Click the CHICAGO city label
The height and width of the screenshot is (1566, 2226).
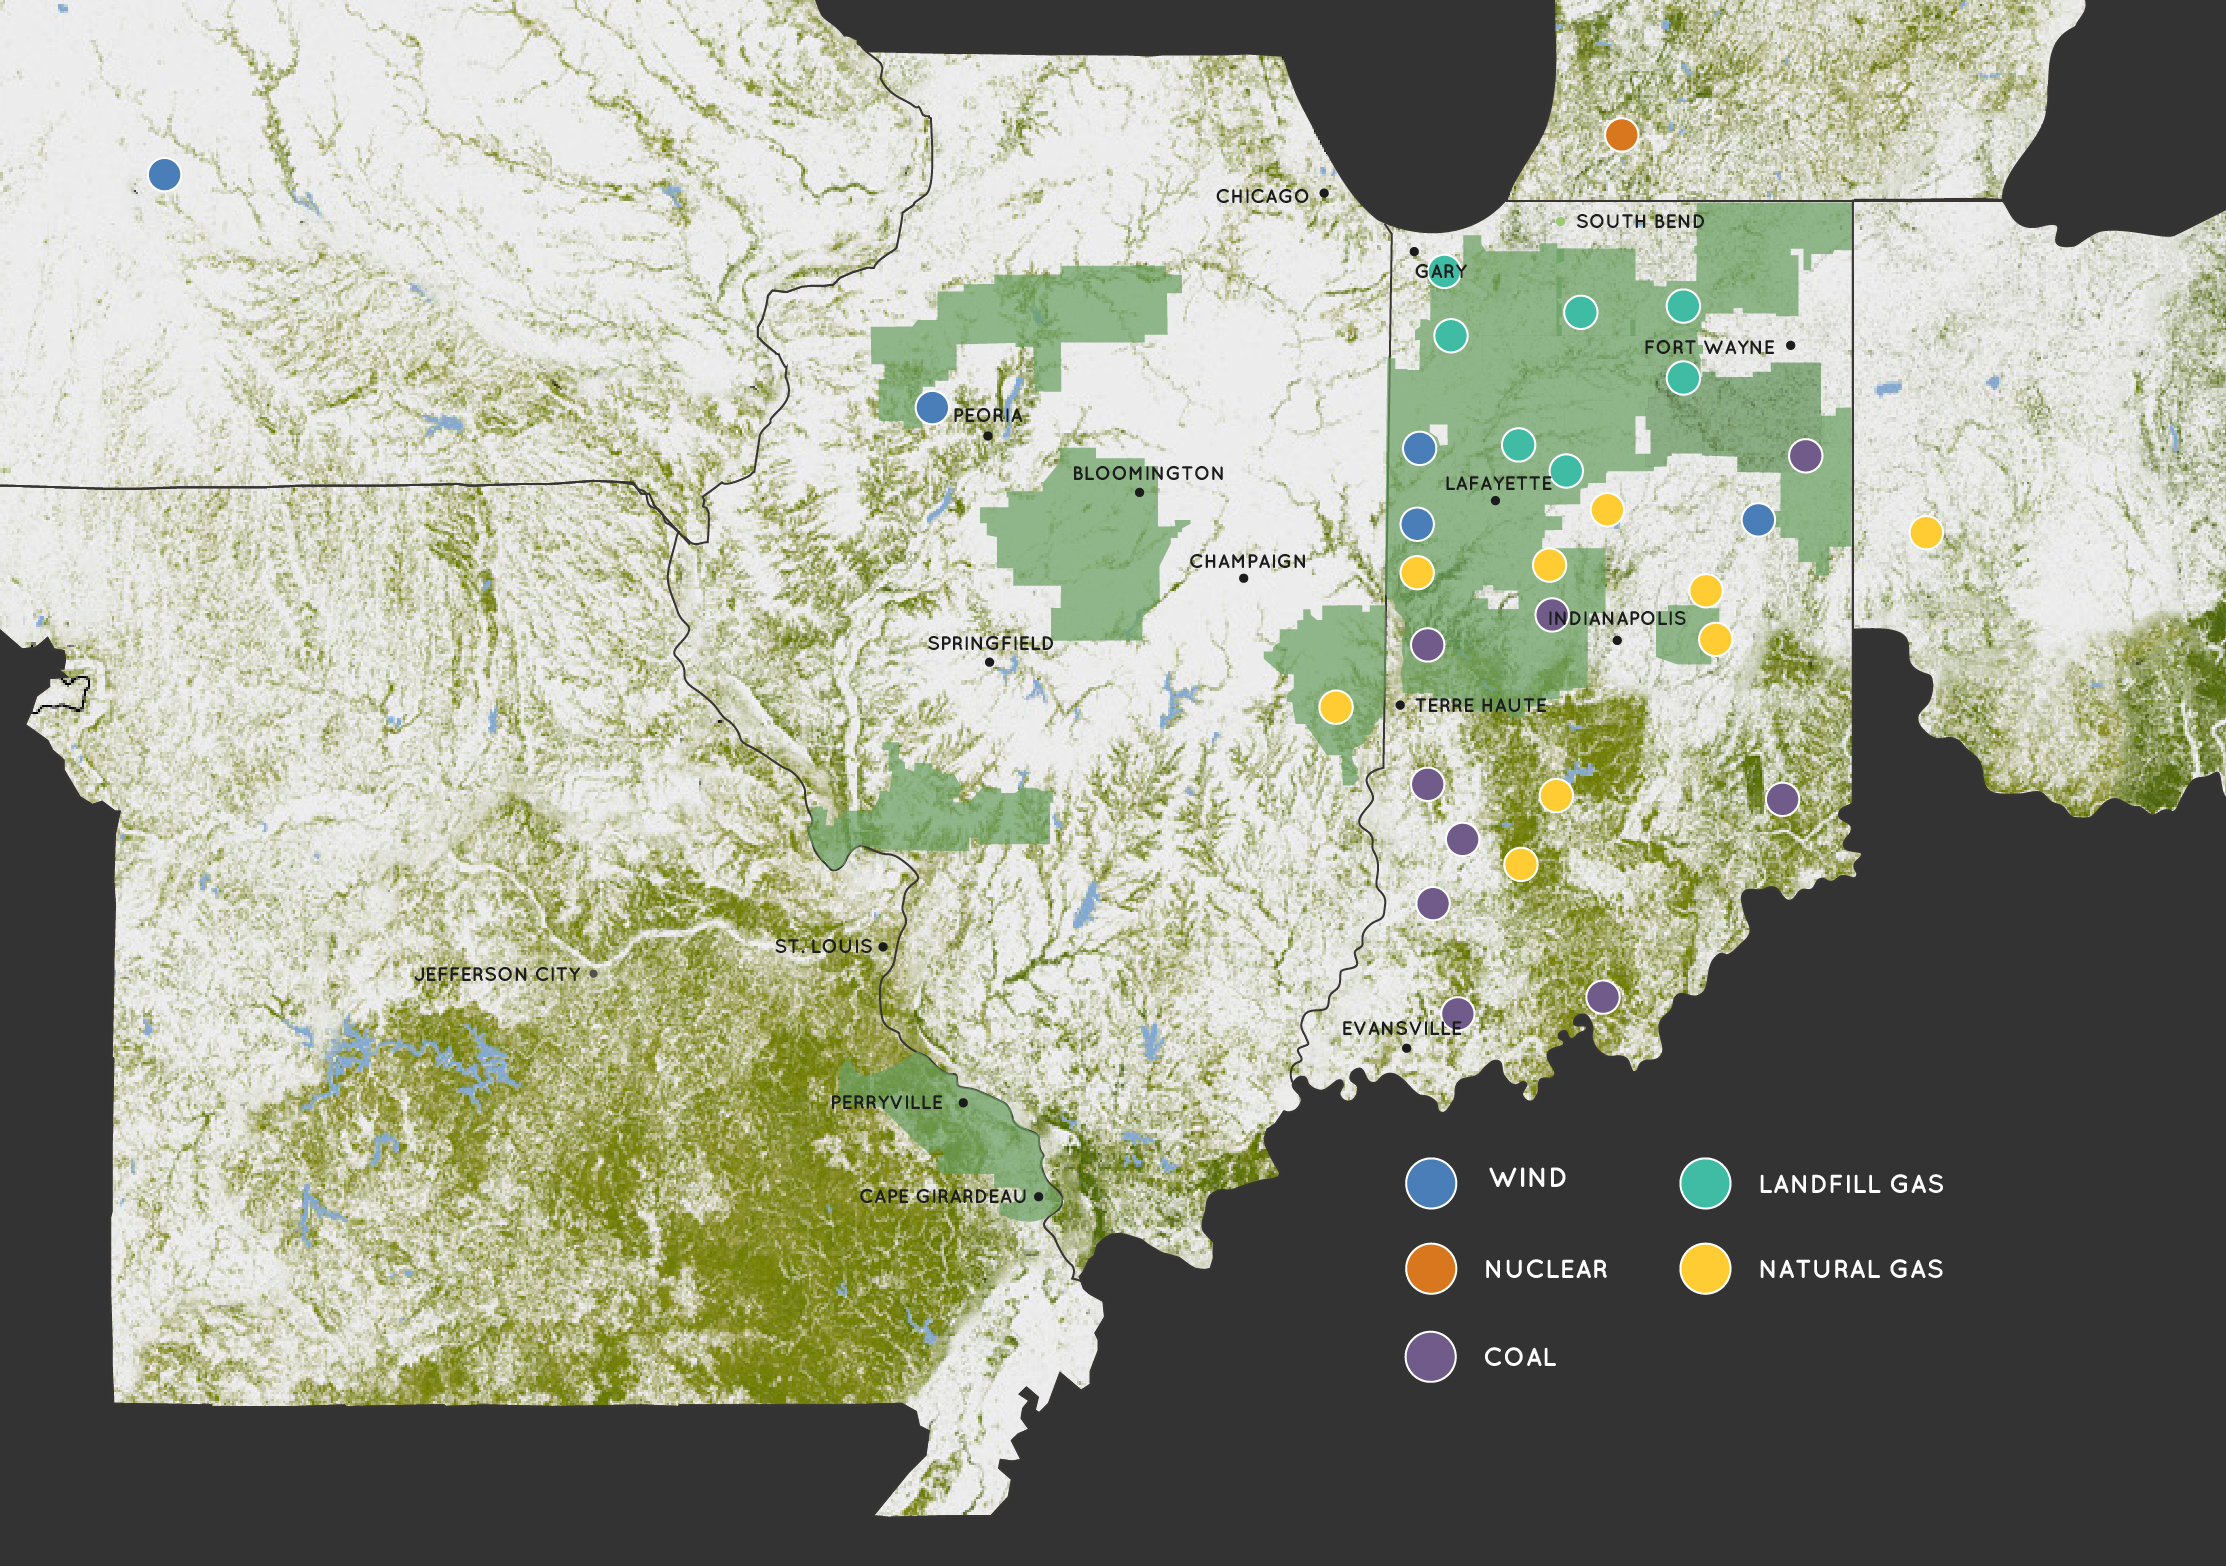pos(1262,196)
